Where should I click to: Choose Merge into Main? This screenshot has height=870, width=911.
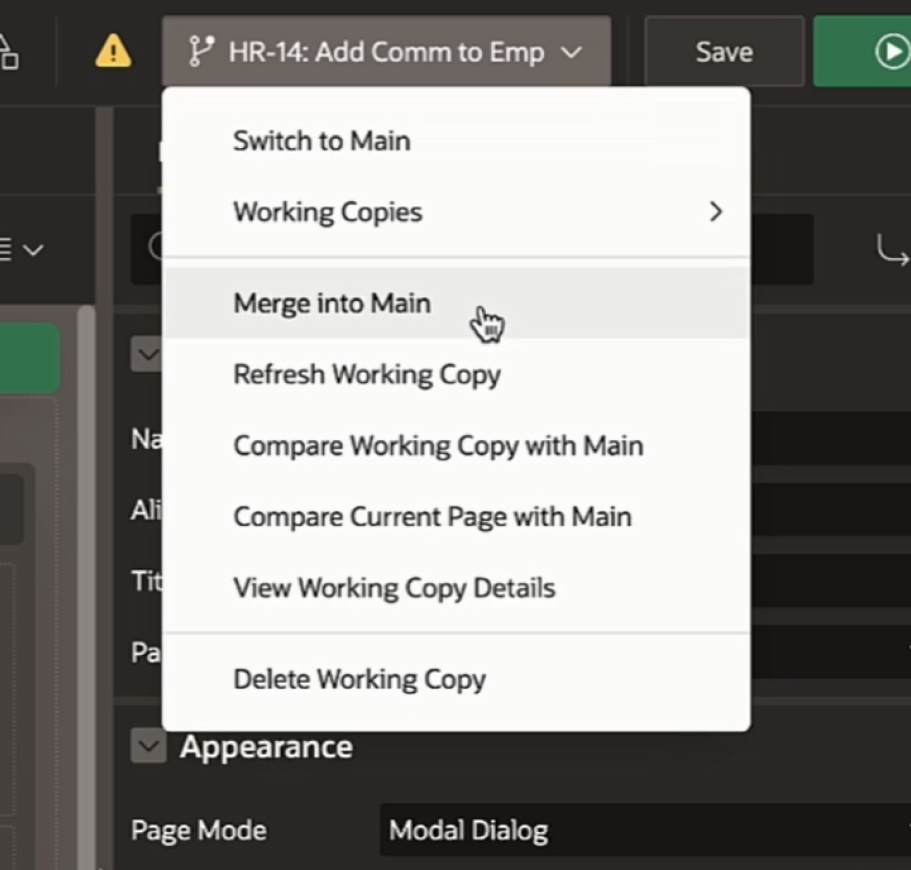click(332, 303)
